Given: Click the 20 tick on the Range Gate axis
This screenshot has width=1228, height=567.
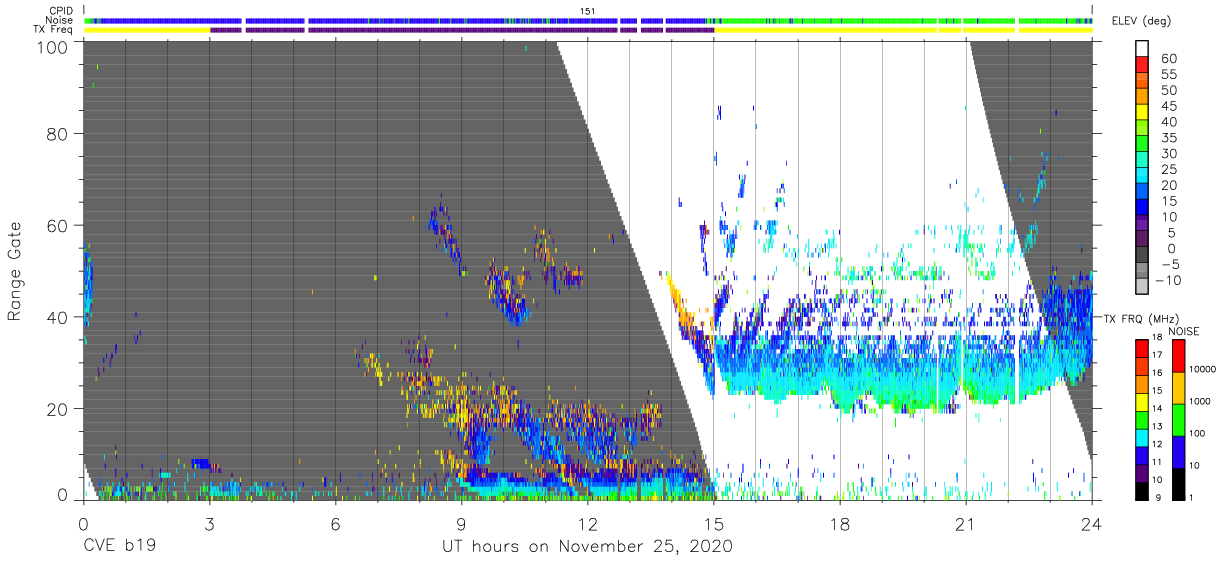Looking at the screenshot, I should [x=57, y=409].
